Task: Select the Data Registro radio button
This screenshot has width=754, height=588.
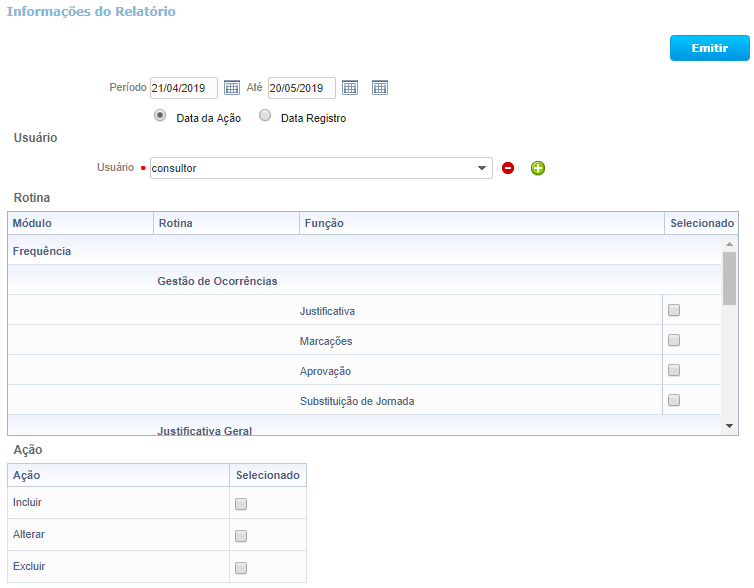Action: (265, 116)
